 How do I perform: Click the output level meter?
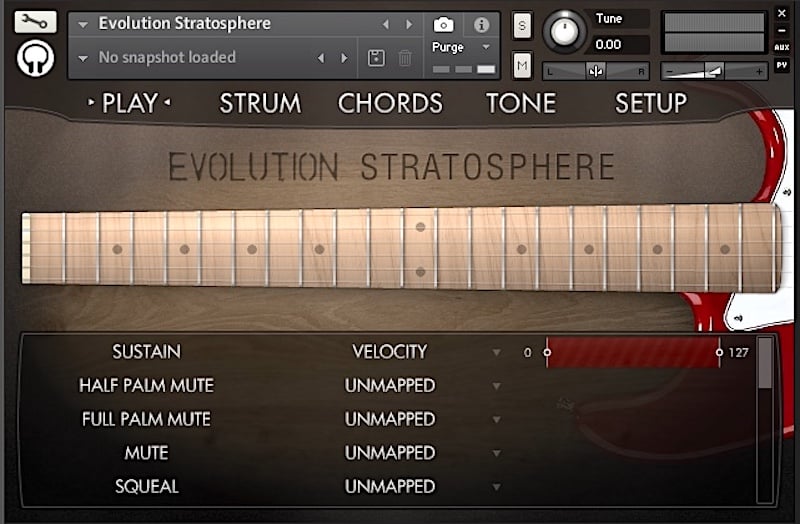tap(714, 33)
